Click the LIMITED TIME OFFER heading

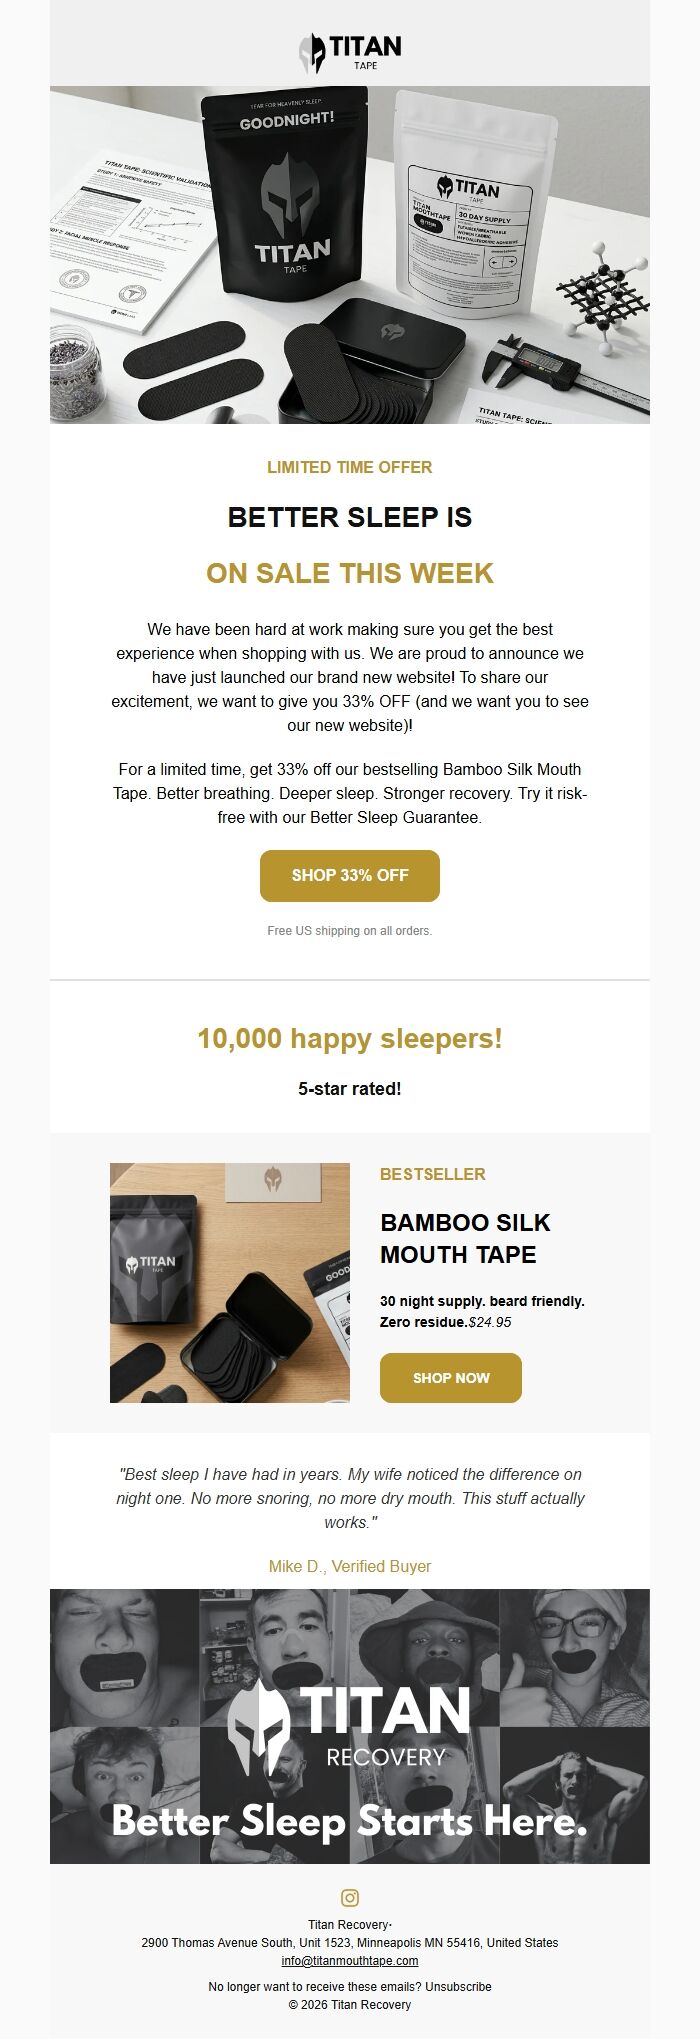tap(349, 467)
